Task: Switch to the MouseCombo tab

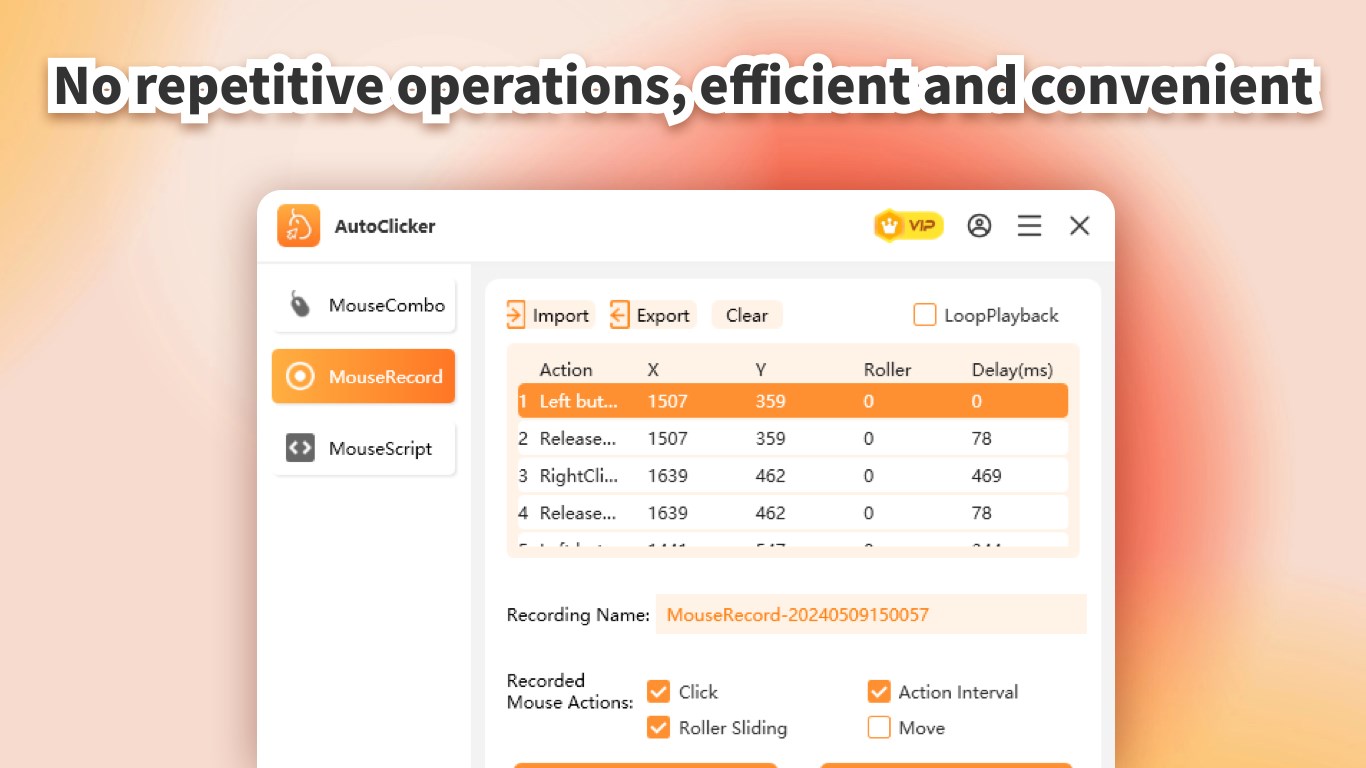Action: (364, 305)
